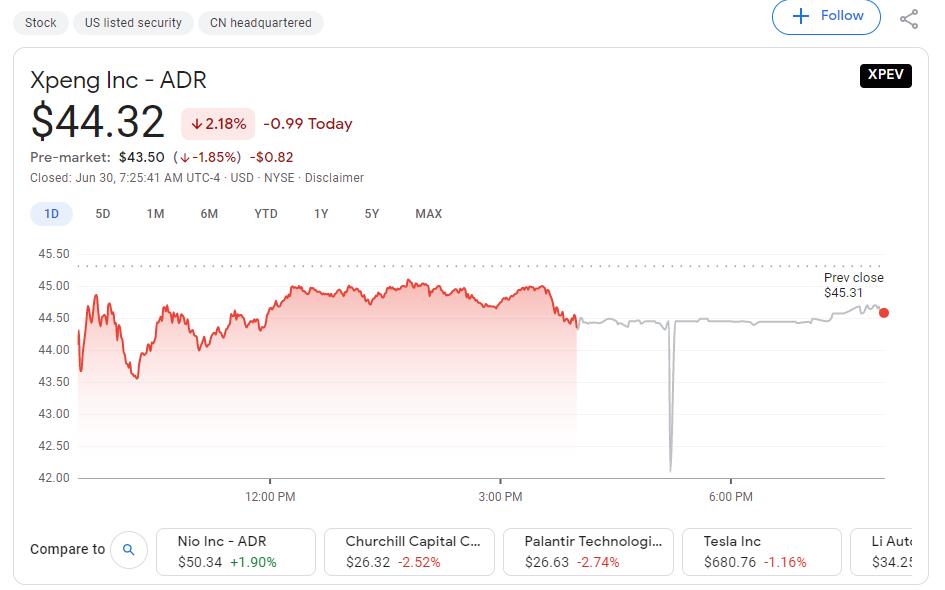Click the Stock chip at top left
This screenshot has width=945, height=590.
click(x=40, y=22)
